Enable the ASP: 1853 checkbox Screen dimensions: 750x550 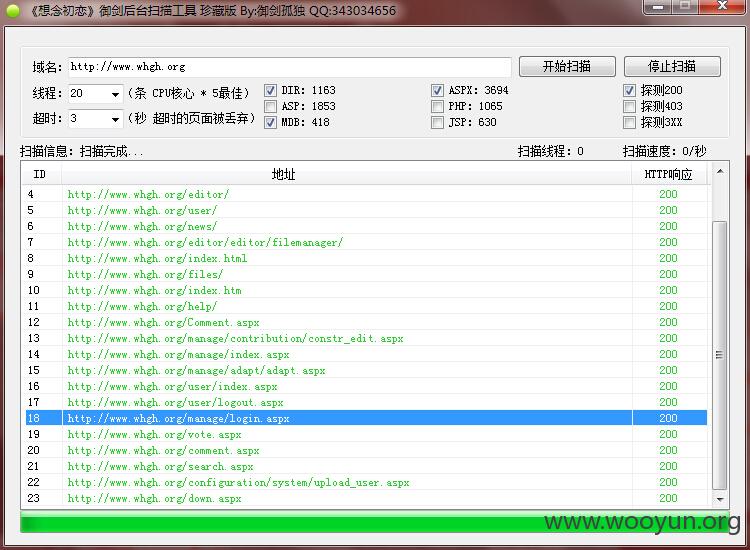(270, 106)
